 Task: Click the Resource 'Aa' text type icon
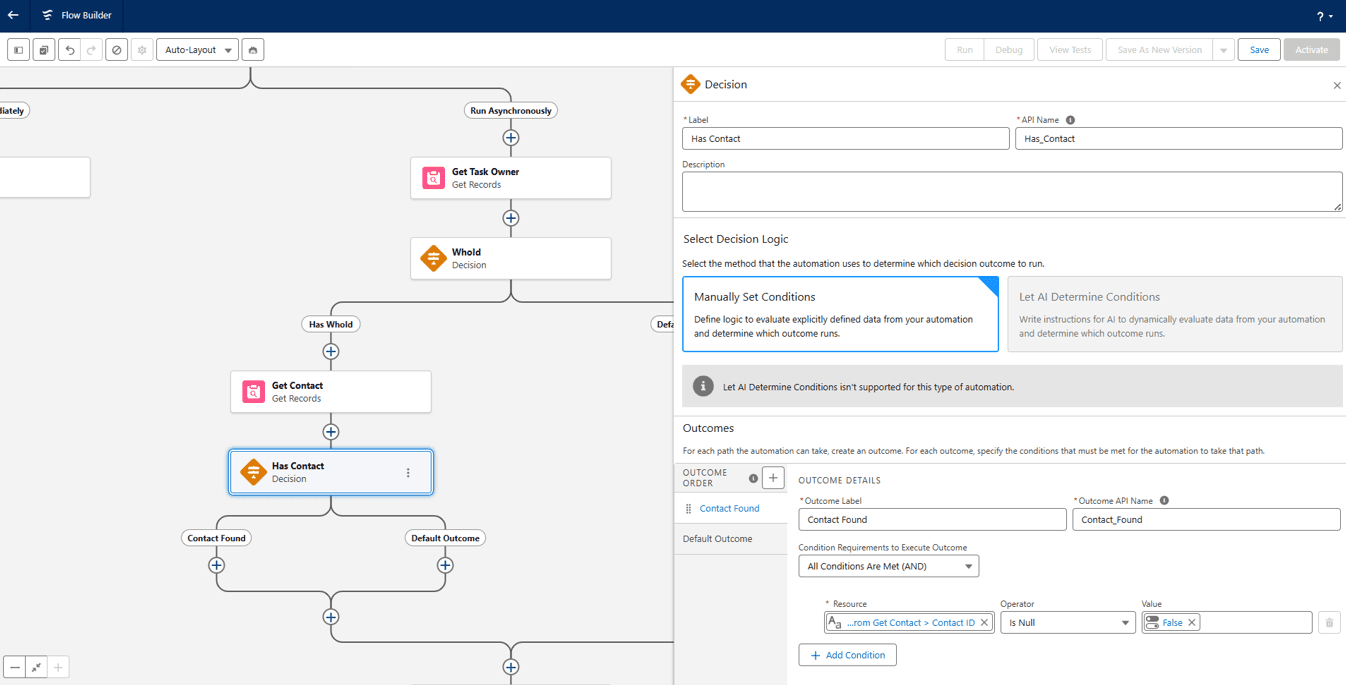click(835, 623)
